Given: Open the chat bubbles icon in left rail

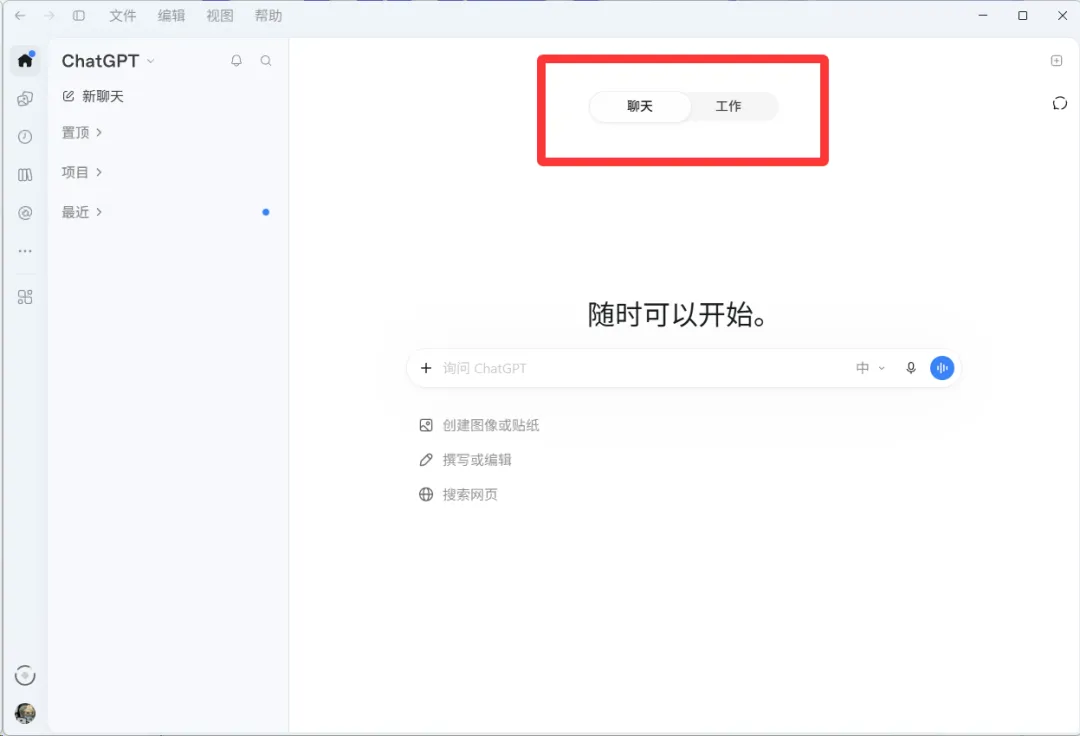Looking at the screenshot, I should click(25, 98).
